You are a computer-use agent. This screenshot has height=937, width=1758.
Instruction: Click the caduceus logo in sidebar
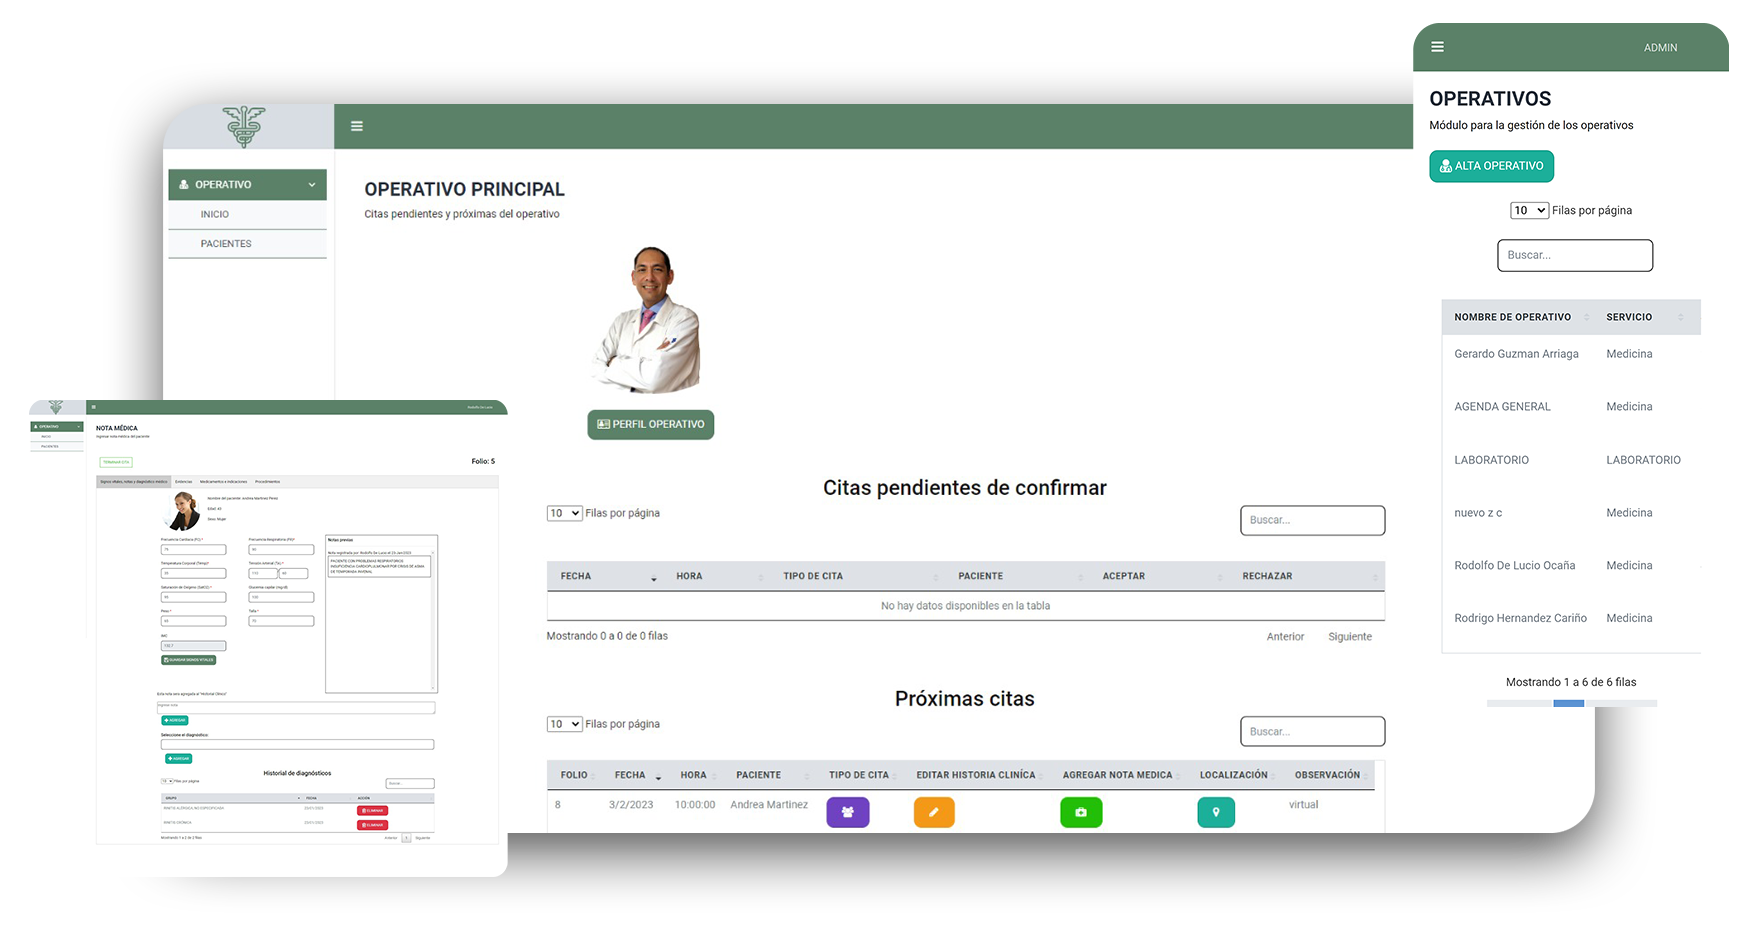[244, 126]
